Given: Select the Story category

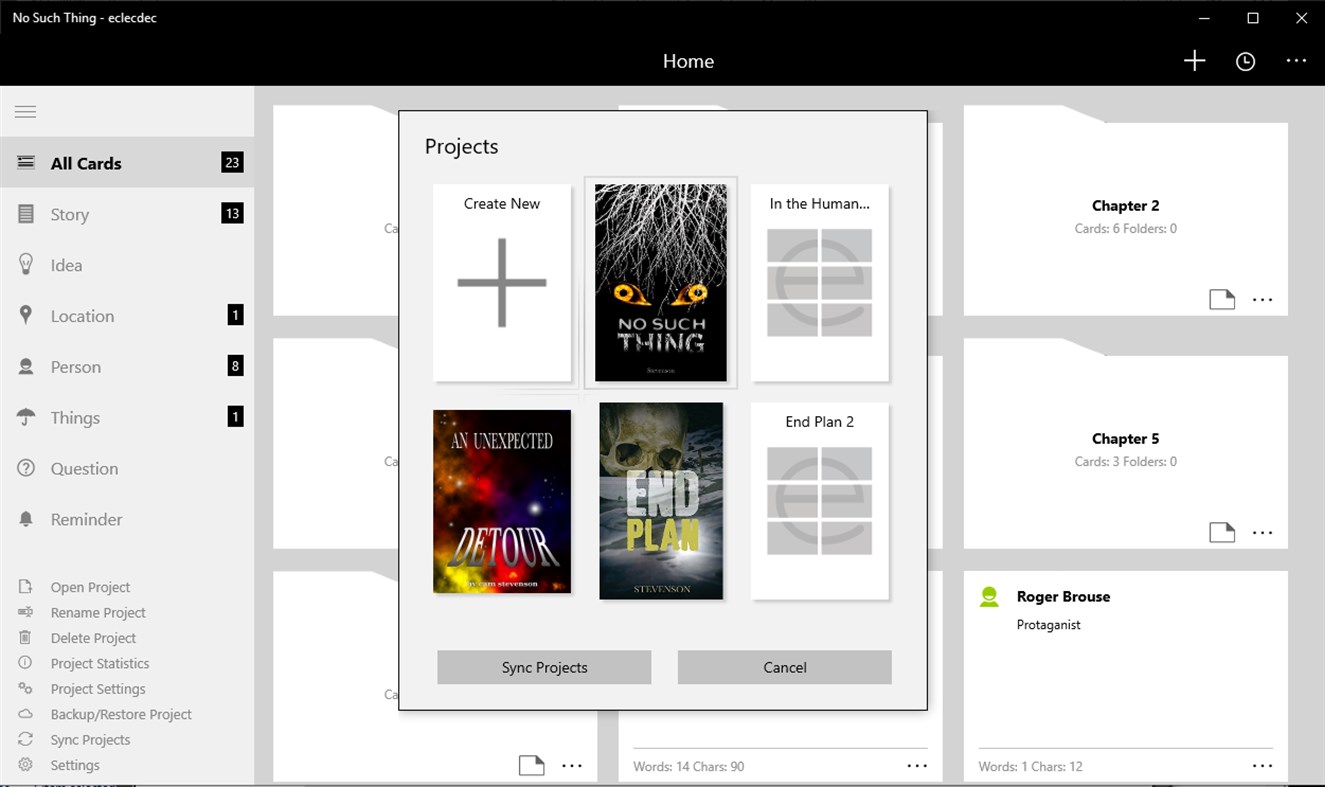Looking at the screenshot, I should pos(127,214).
